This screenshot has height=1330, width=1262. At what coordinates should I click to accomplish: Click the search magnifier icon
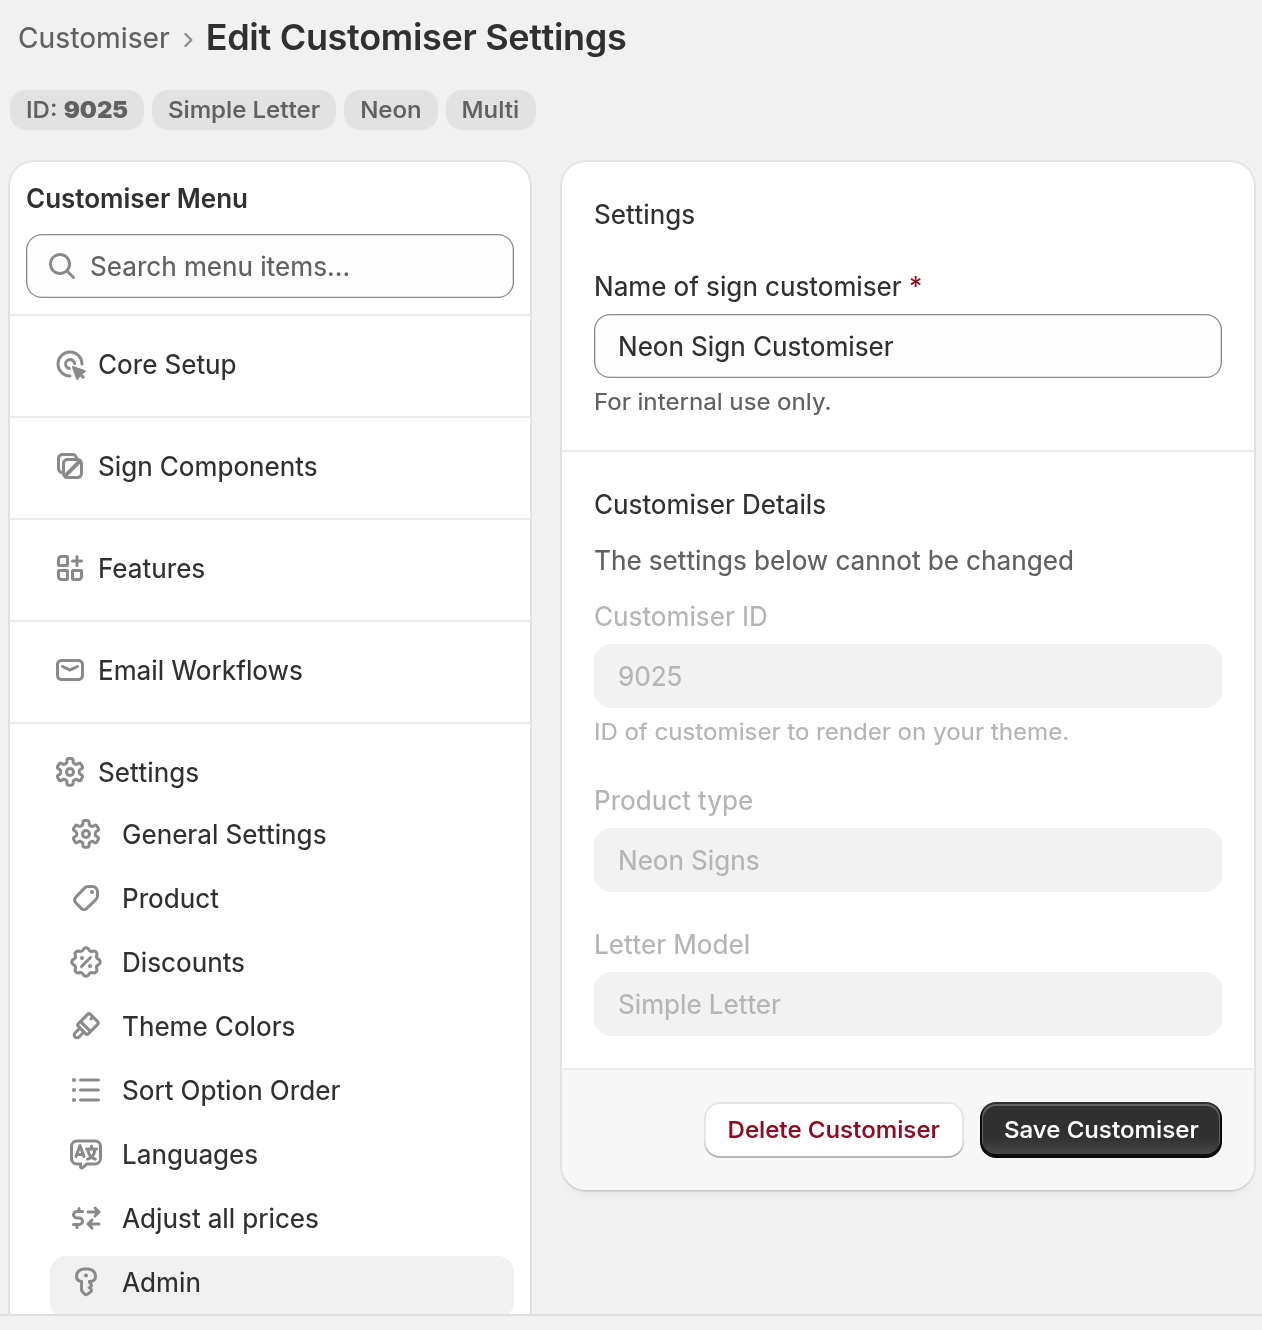[62, 266]
